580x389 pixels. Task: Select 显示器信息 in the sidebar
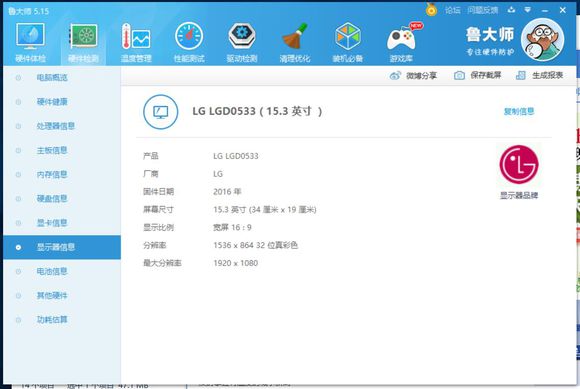coord(62,247)
